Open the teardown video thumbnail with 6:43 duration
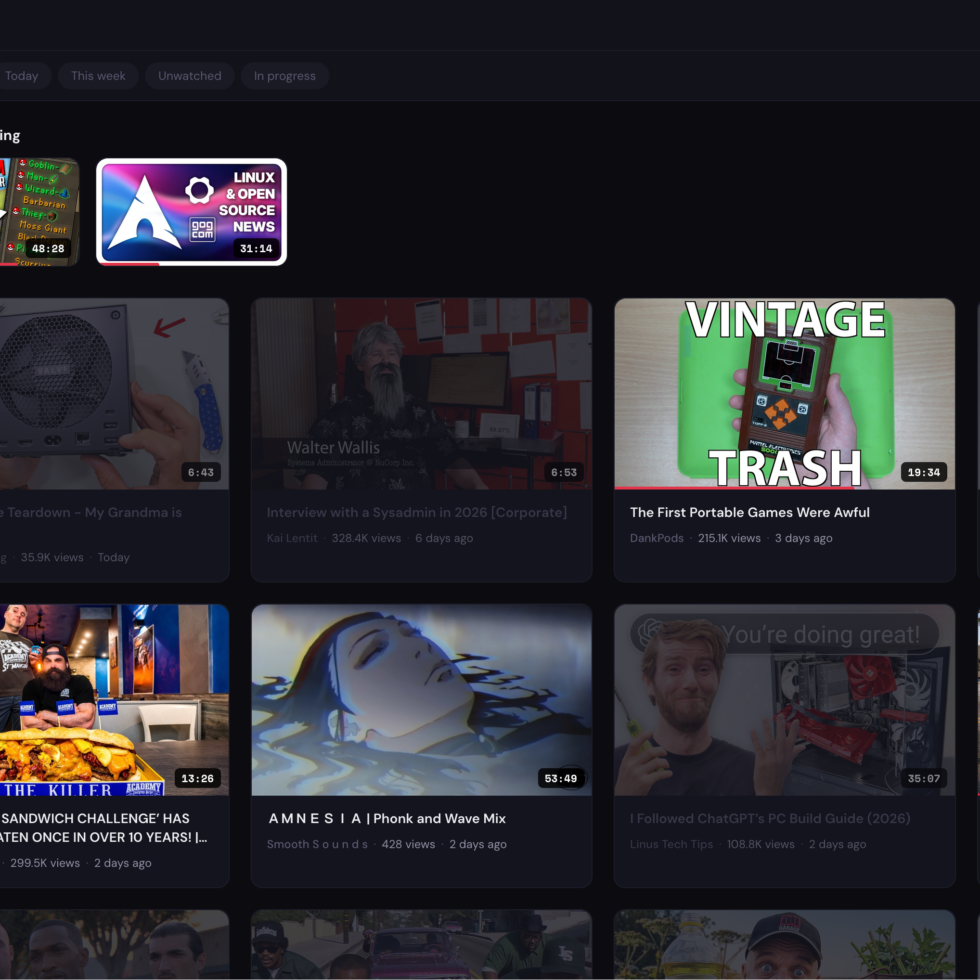980x980 pixels. pos(114,394)
